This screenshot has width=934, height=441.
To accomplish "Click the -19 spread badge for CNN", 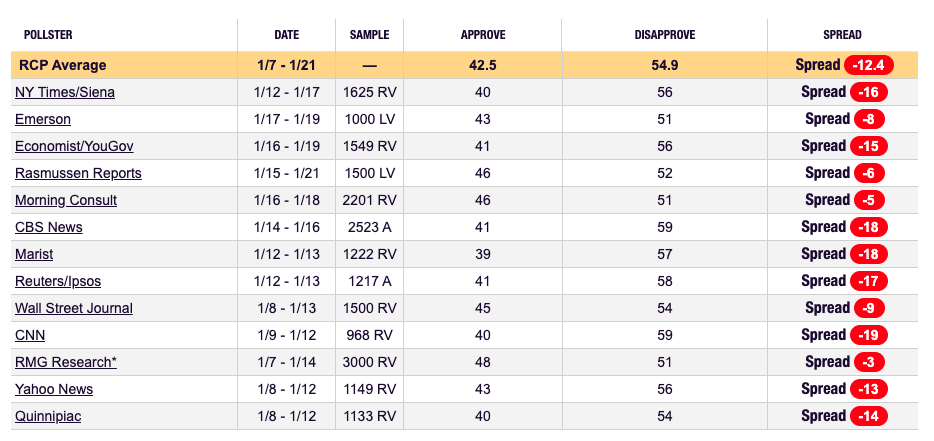I will tap(868, 335).
